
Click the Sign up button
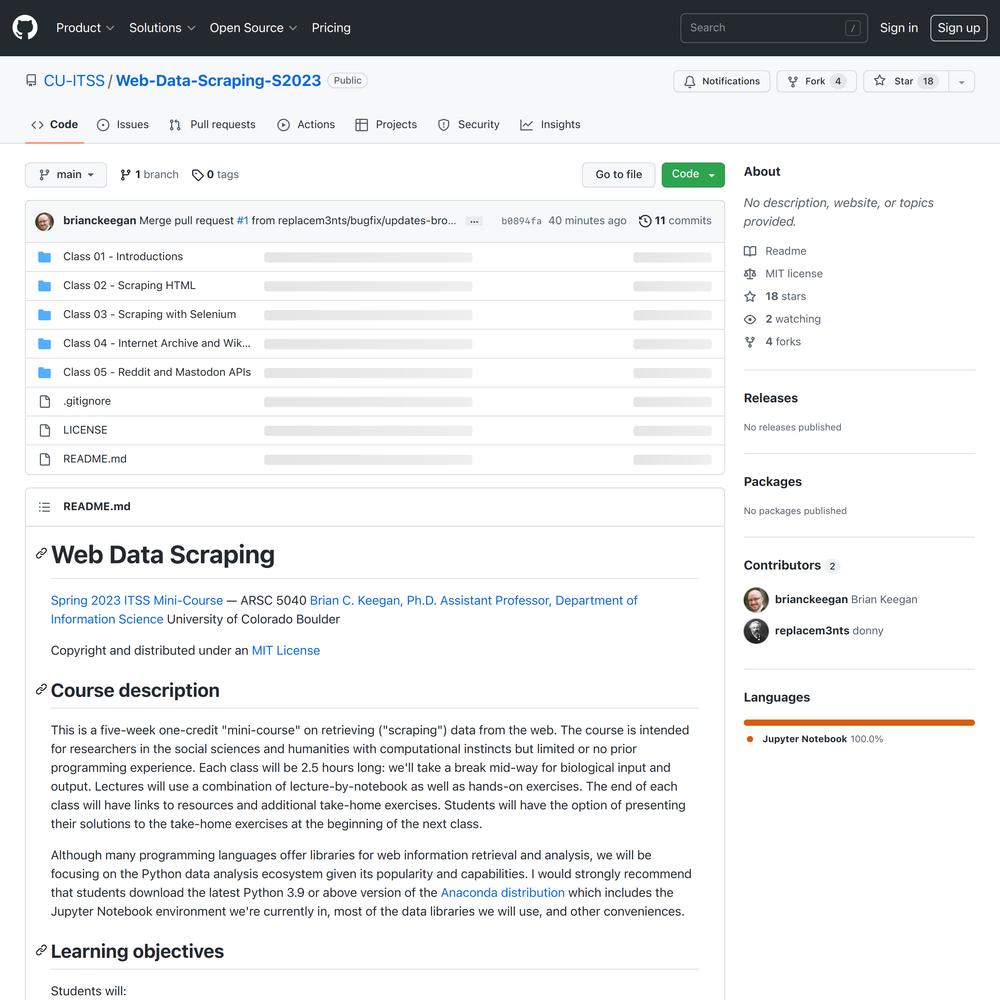point(959,28)
